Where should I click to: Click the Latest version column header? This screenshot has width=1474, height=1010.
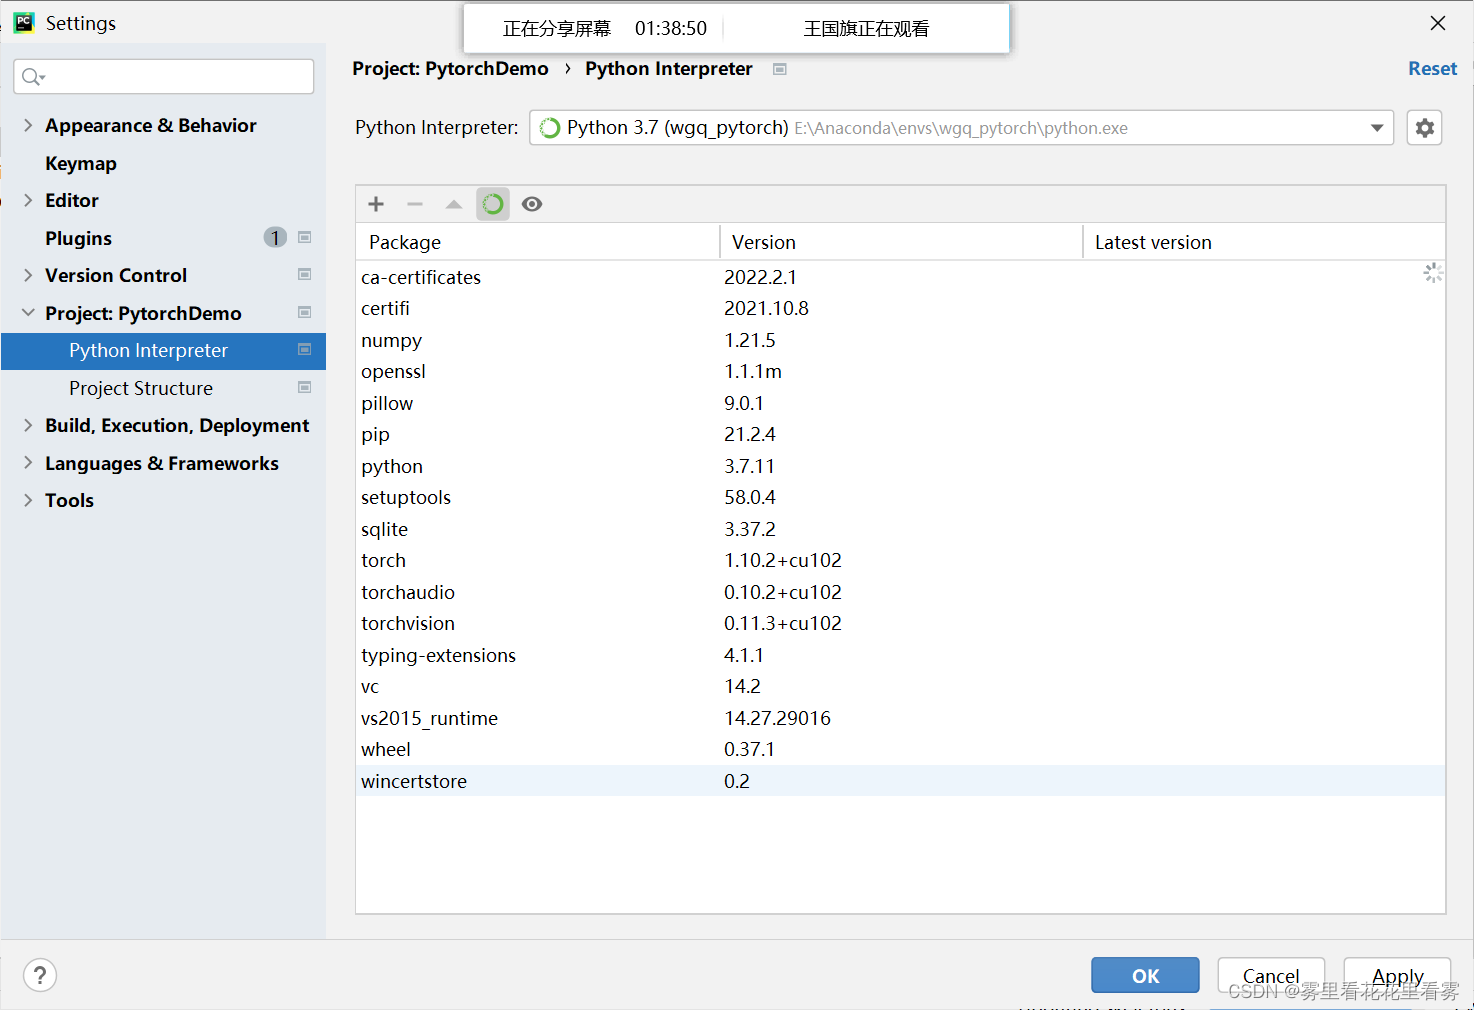[x=1264, y=242]
